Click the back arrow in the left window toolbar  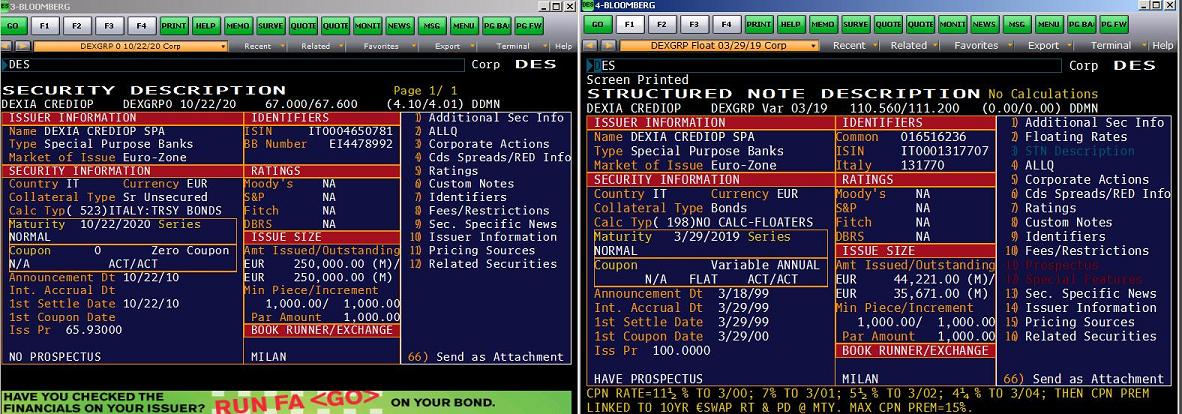pos(10,46)
